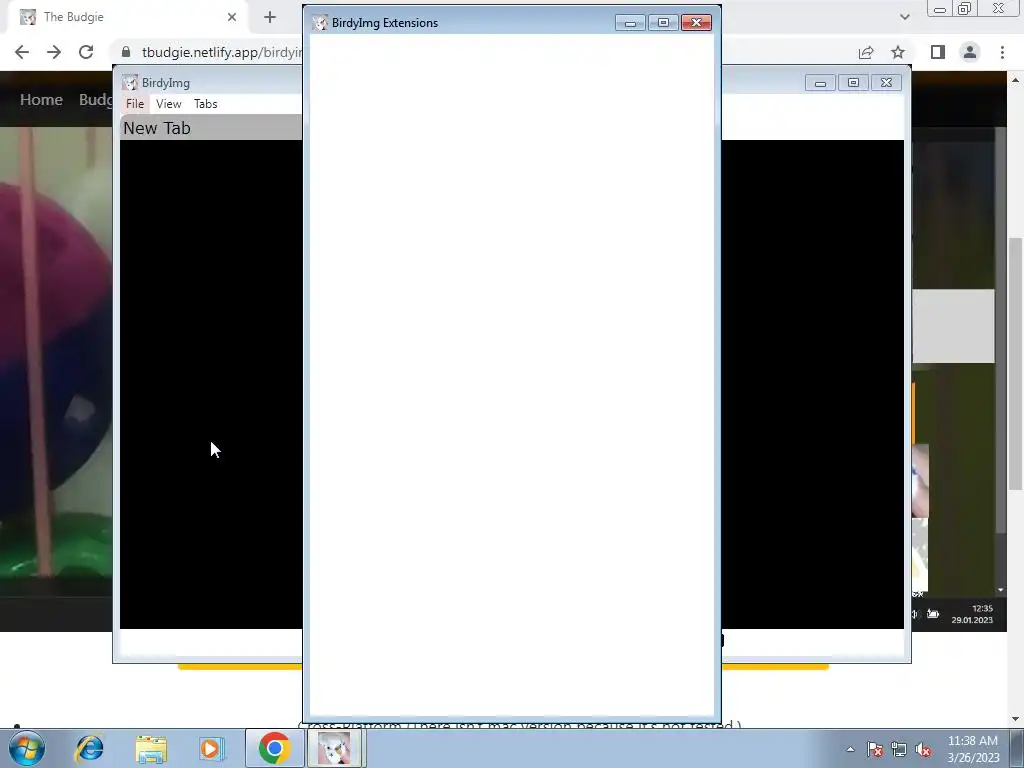Click the BirdyImg window title icon

[130, 83]
